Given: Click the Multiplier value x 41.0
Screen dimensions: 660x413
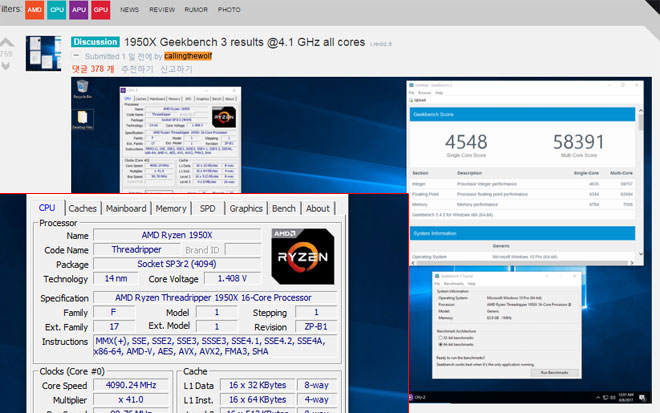Looking at the screenshot, I should click(131, 400).
